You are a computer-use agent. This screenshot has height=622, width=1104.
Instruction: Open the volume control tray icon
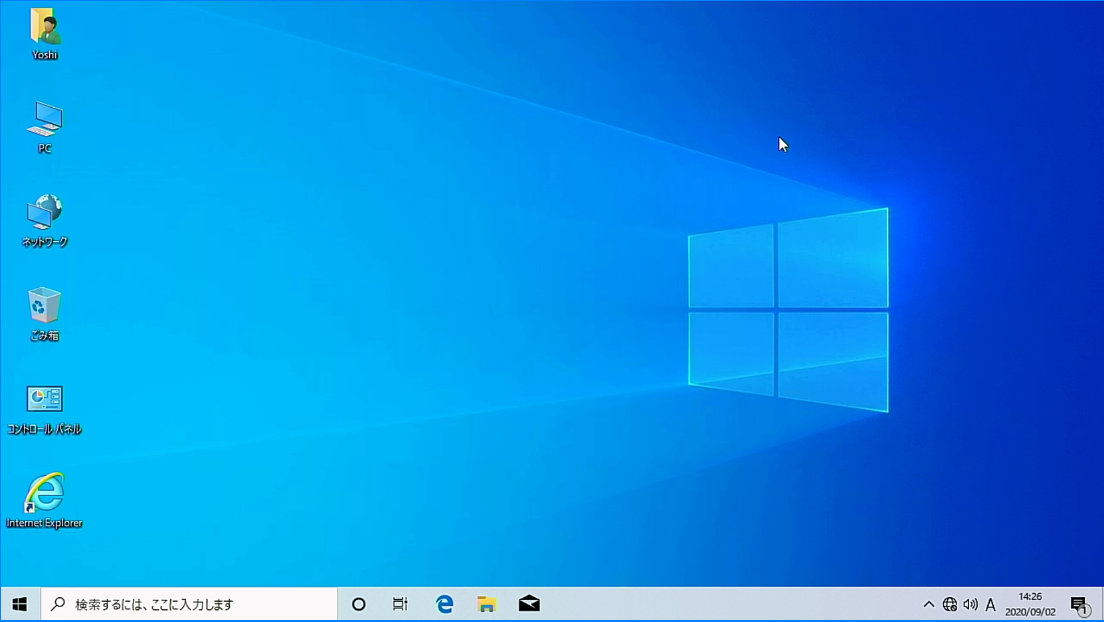[970, 604]
